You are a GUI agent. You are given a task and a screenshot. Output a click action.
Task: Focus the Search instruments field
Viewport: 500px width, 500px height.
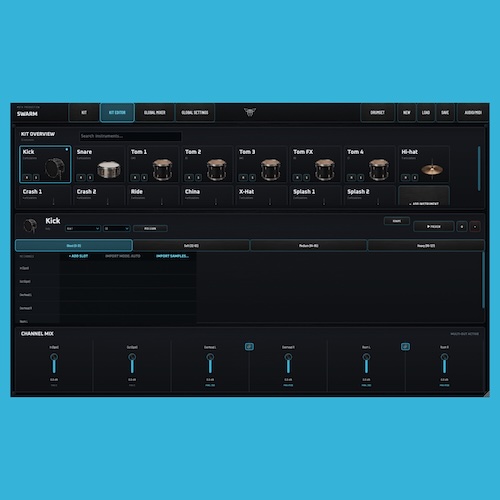pyautogui.click(x=130, y=136)
